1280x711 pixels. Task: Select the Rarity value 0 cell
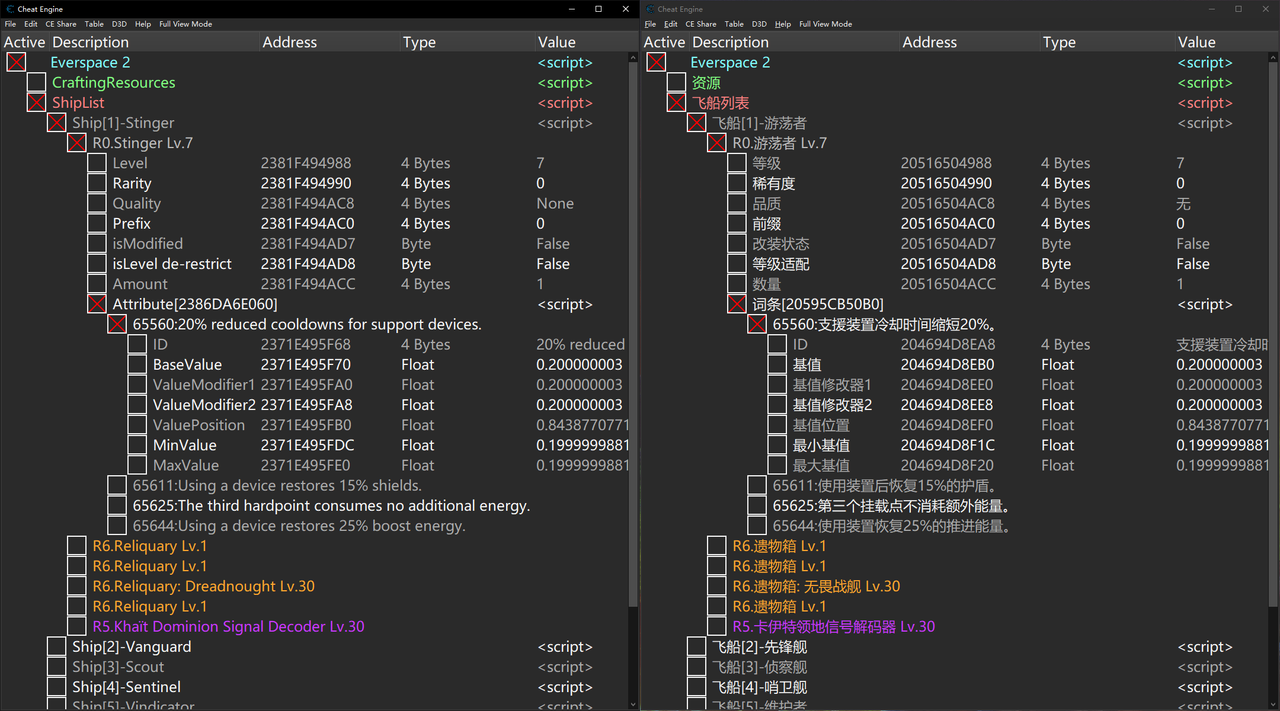[x=540, y=183]
